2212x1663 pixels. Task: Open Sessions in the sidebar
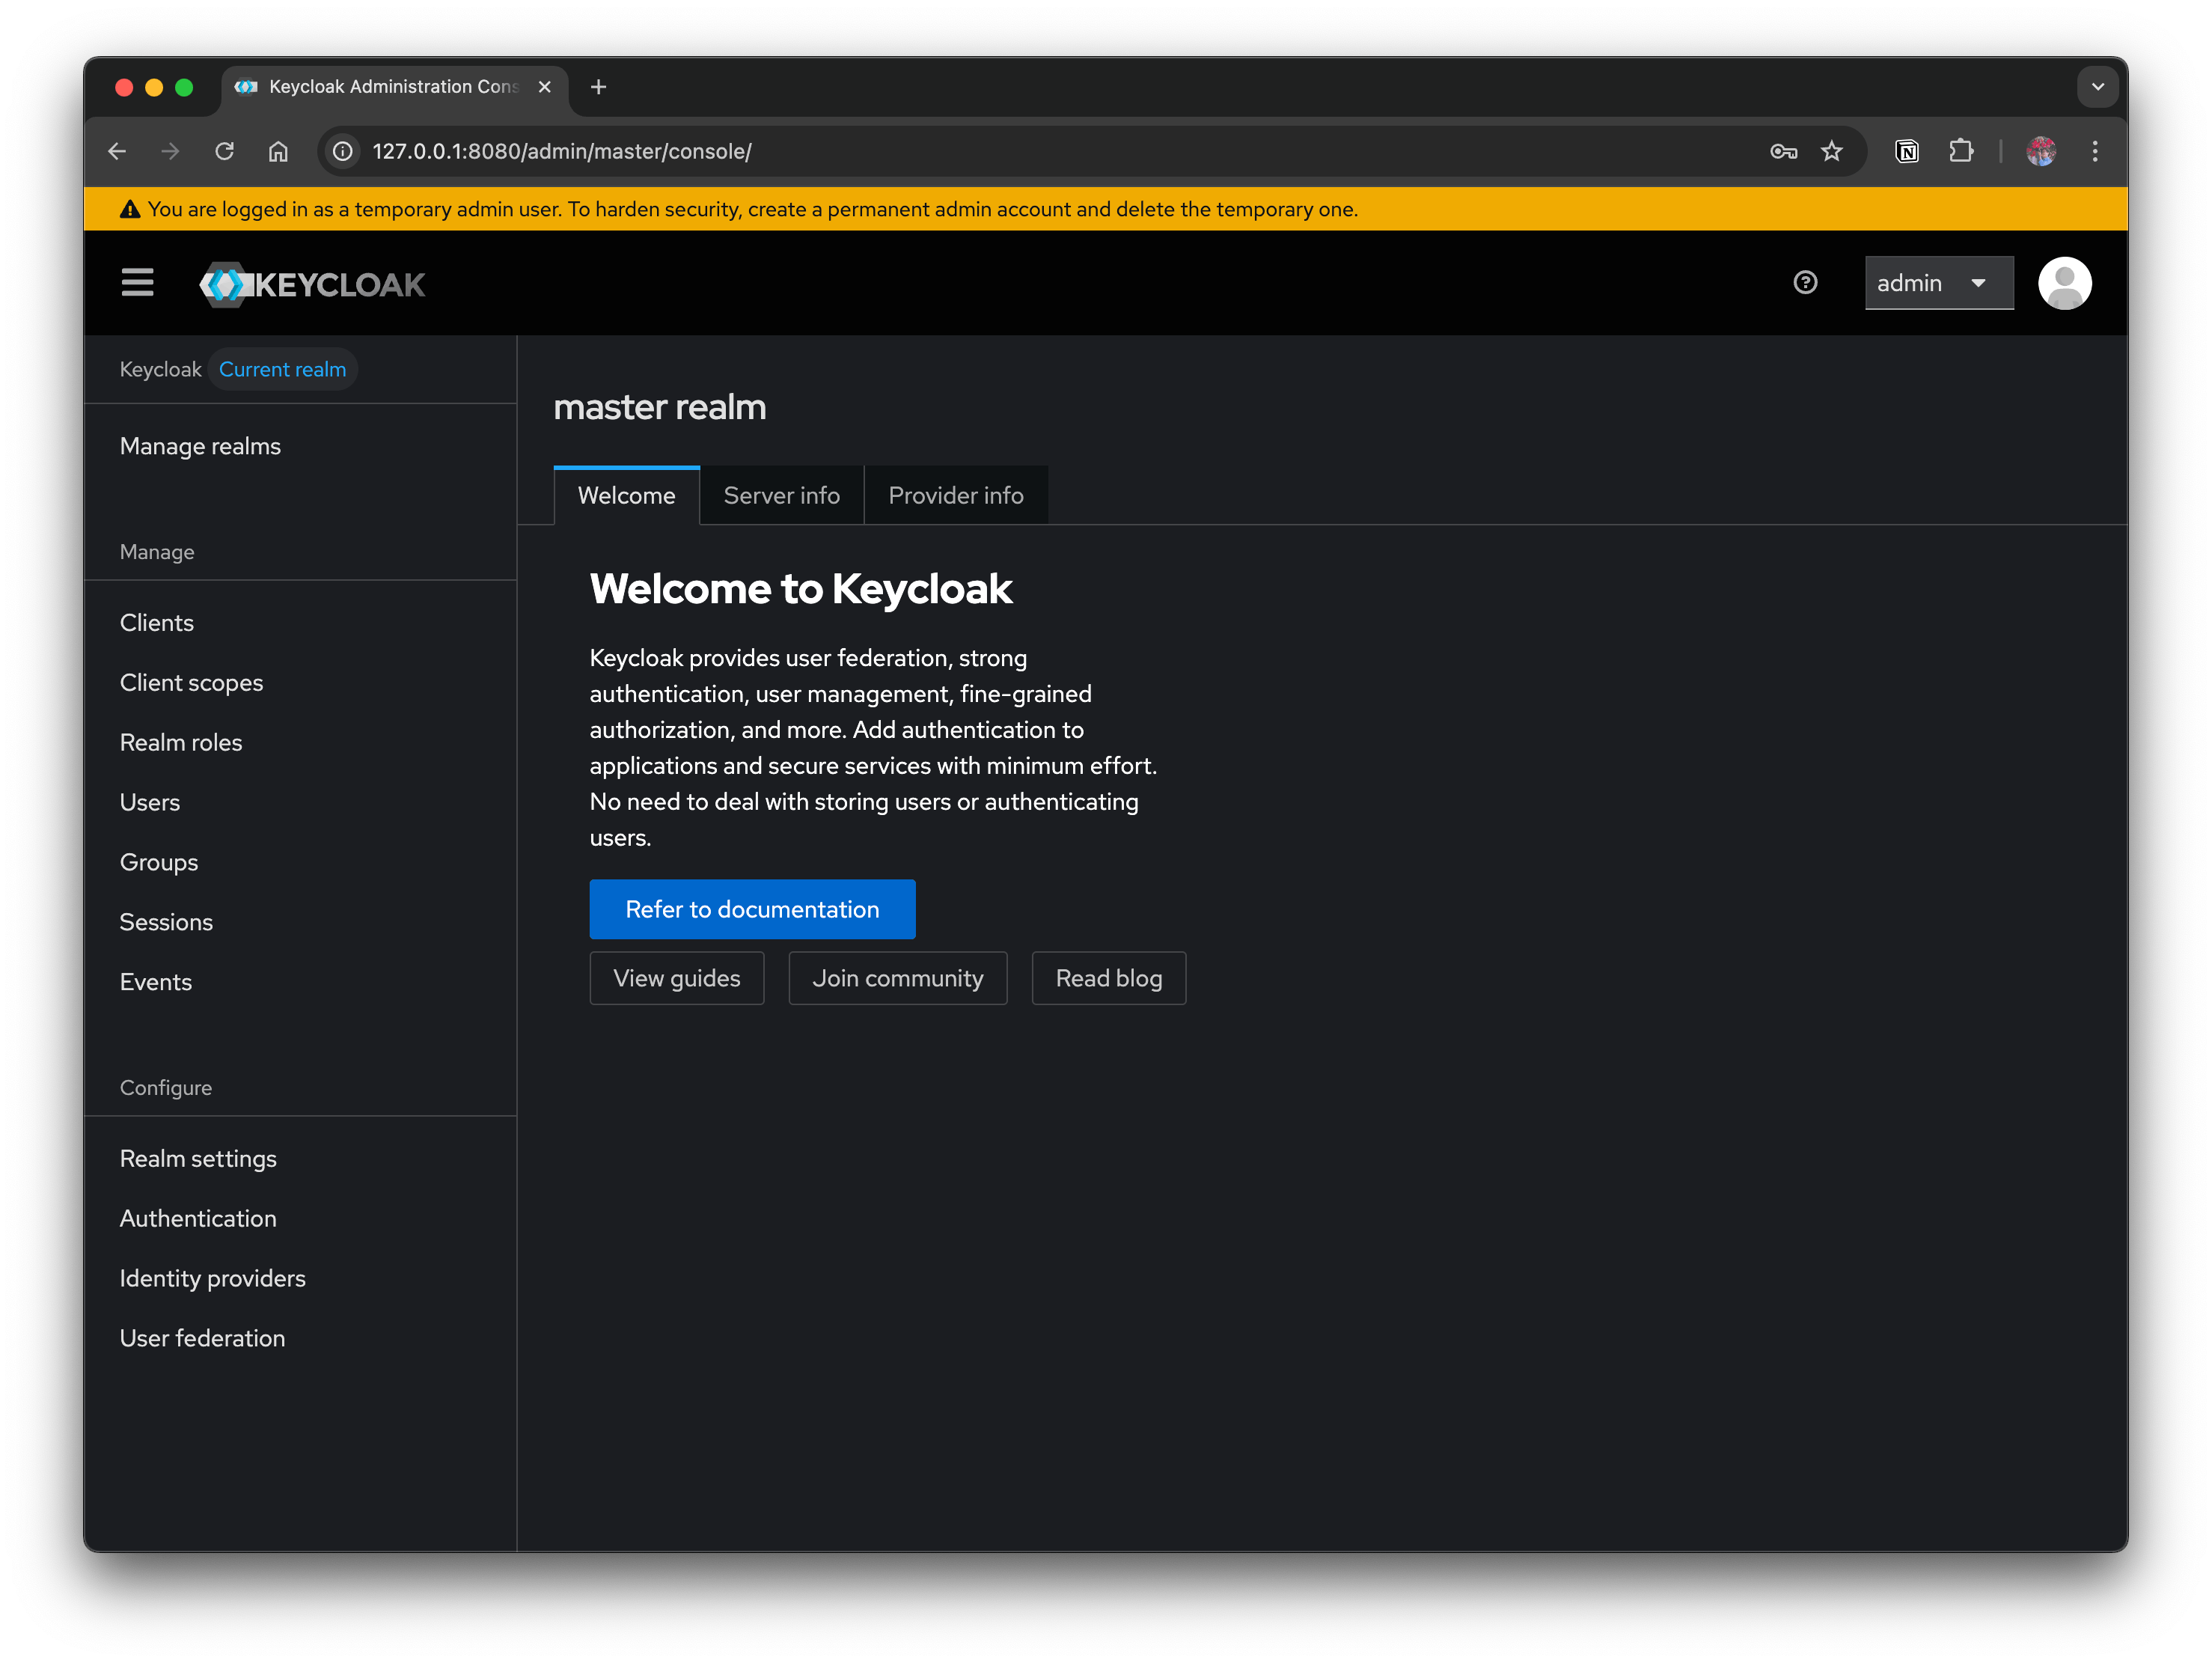pyautogui.click(x=300, y=922)
